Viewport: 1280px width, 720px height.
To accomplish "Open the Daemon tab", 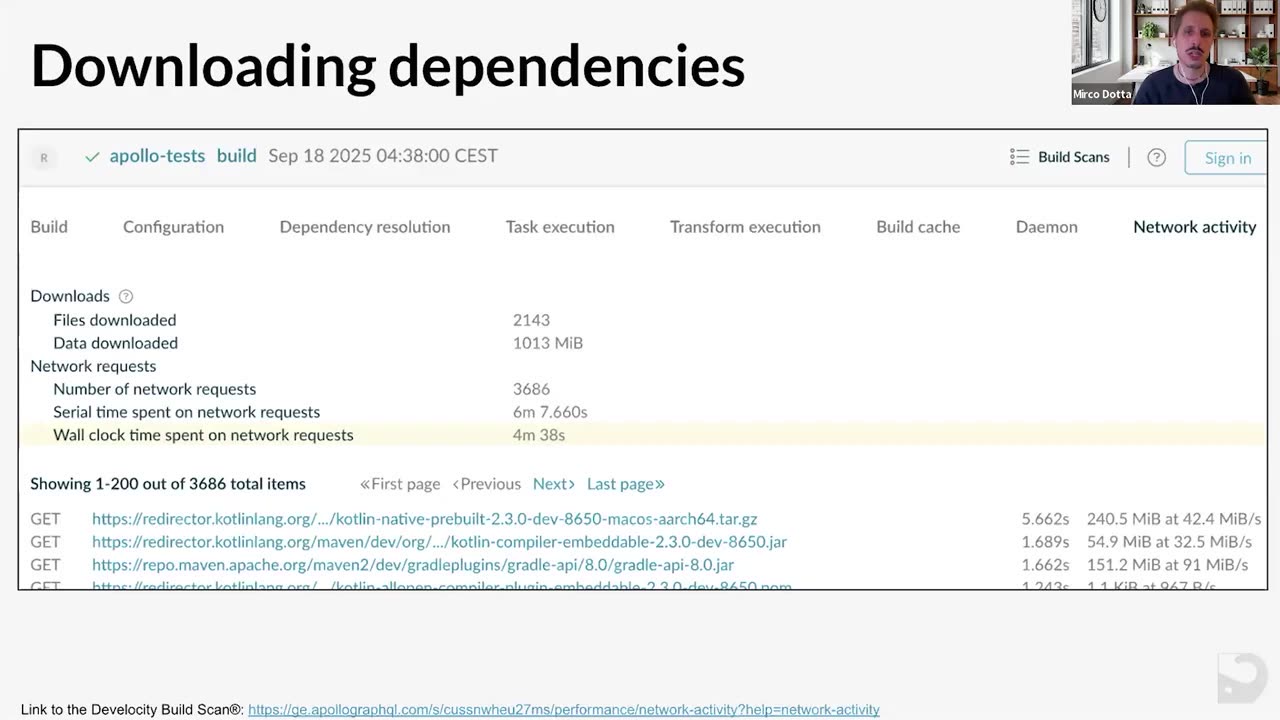I will pyautogui.click(x=1047, y=227).
